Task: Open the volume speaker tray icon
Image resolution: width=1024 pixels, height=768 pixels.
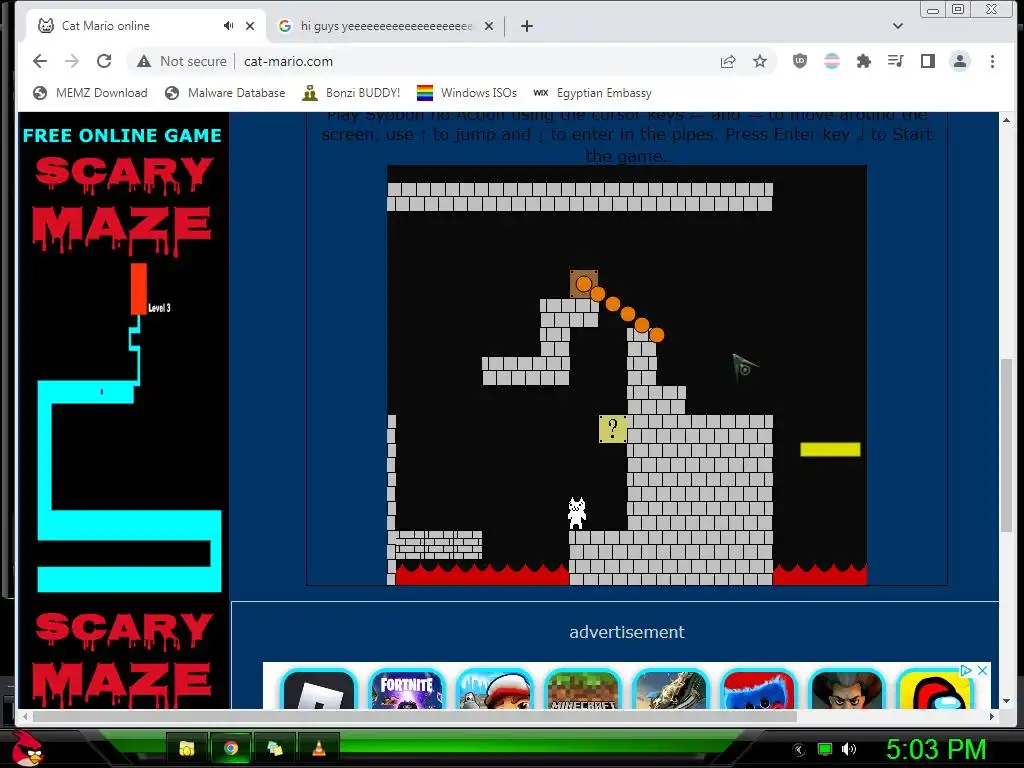Action: (x=849, y=749)
